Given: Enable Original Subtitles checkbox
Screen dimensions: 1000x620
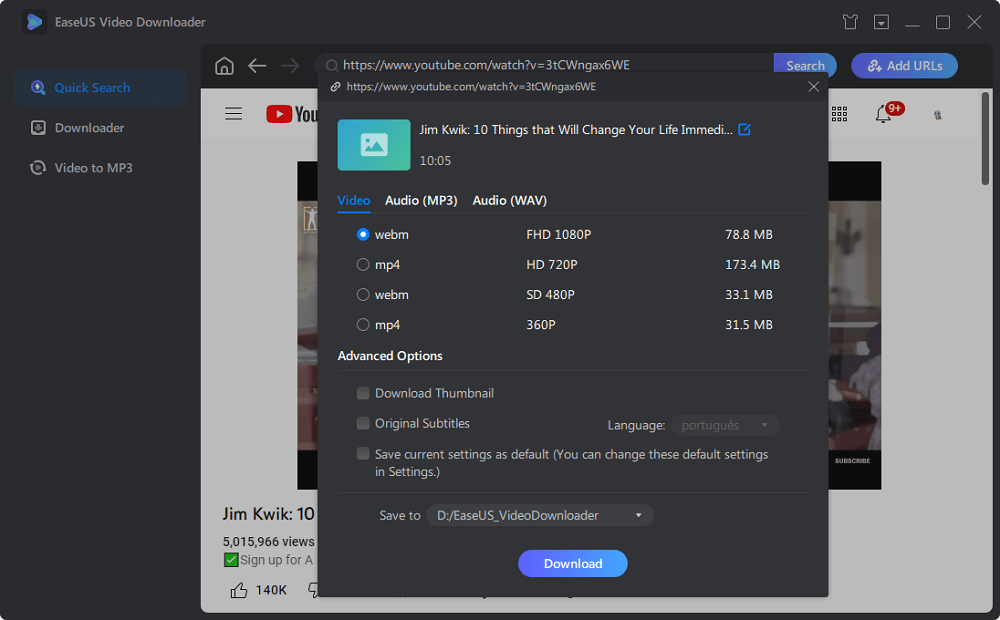Looking at the screenshot, I should pos(363,423).
